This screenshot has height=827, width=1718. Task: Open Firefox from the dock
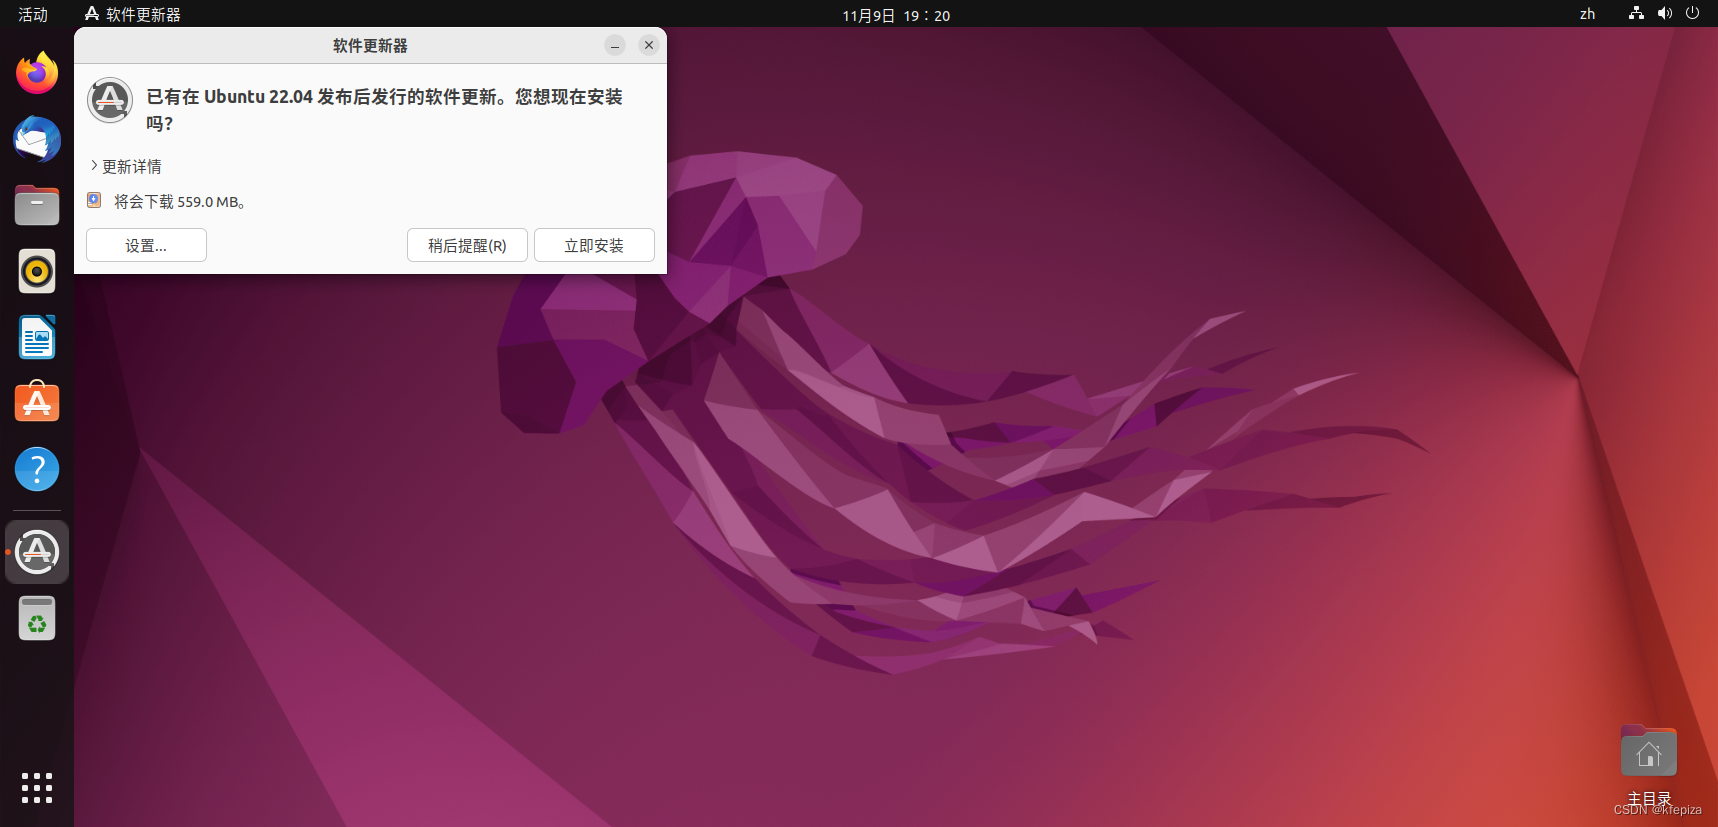37,73
